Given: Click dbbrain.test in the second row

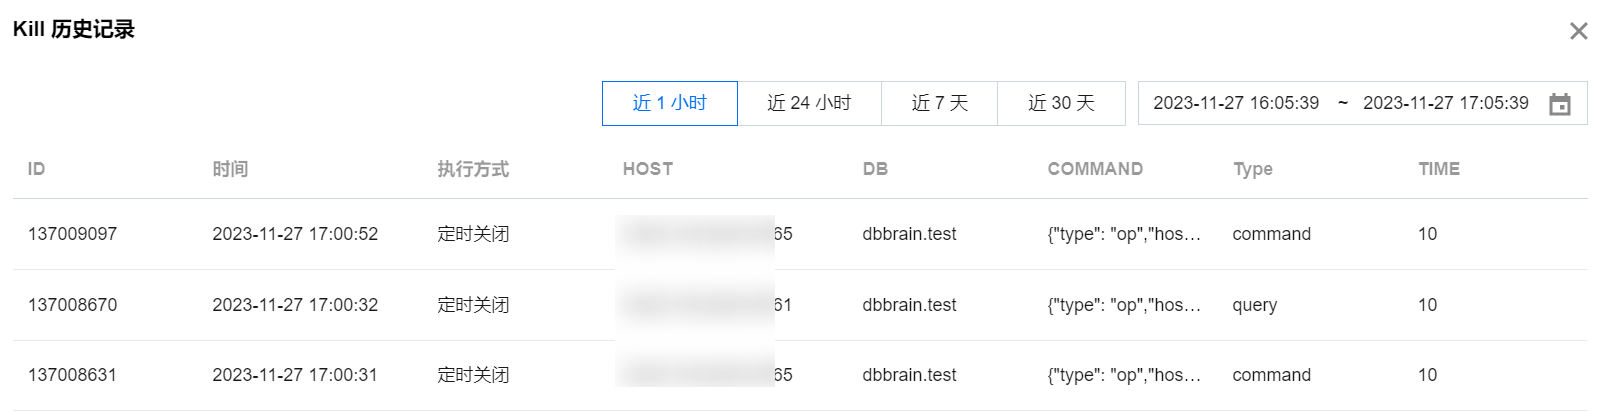Looking at the screenshot, I should (x=909, y=305).
